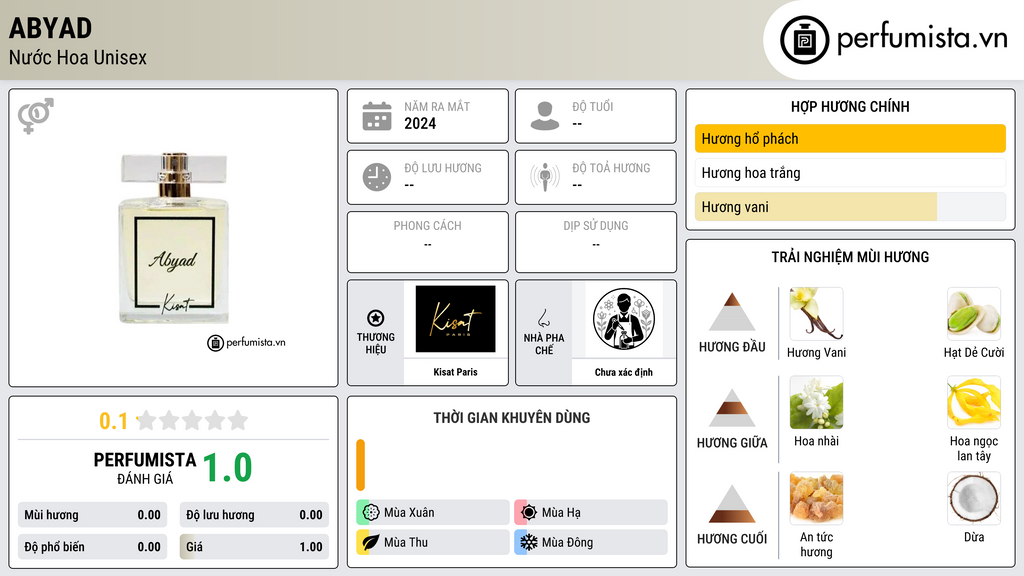
Task: Click the Độ tuổi label
Action: click(x=593, y=106)
